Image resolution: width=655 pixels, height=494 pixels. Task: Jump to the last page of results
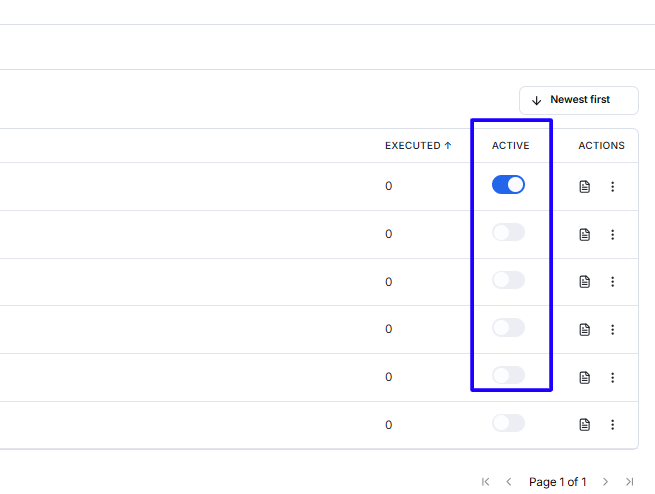click(x=629, y=482)
